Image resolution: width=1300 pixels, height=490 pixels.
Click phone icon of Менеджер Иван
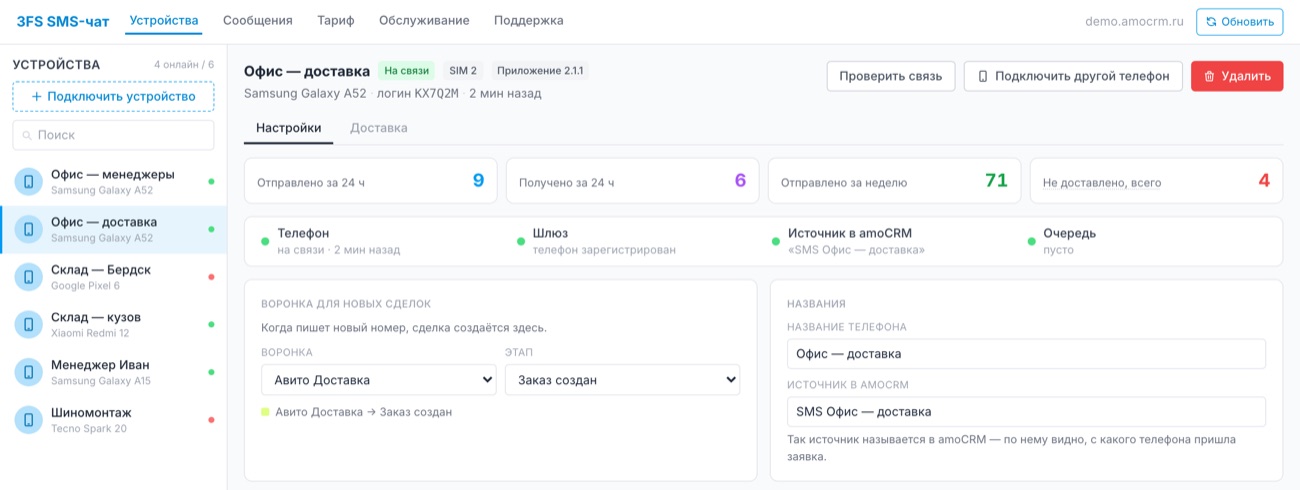point(28,372)
